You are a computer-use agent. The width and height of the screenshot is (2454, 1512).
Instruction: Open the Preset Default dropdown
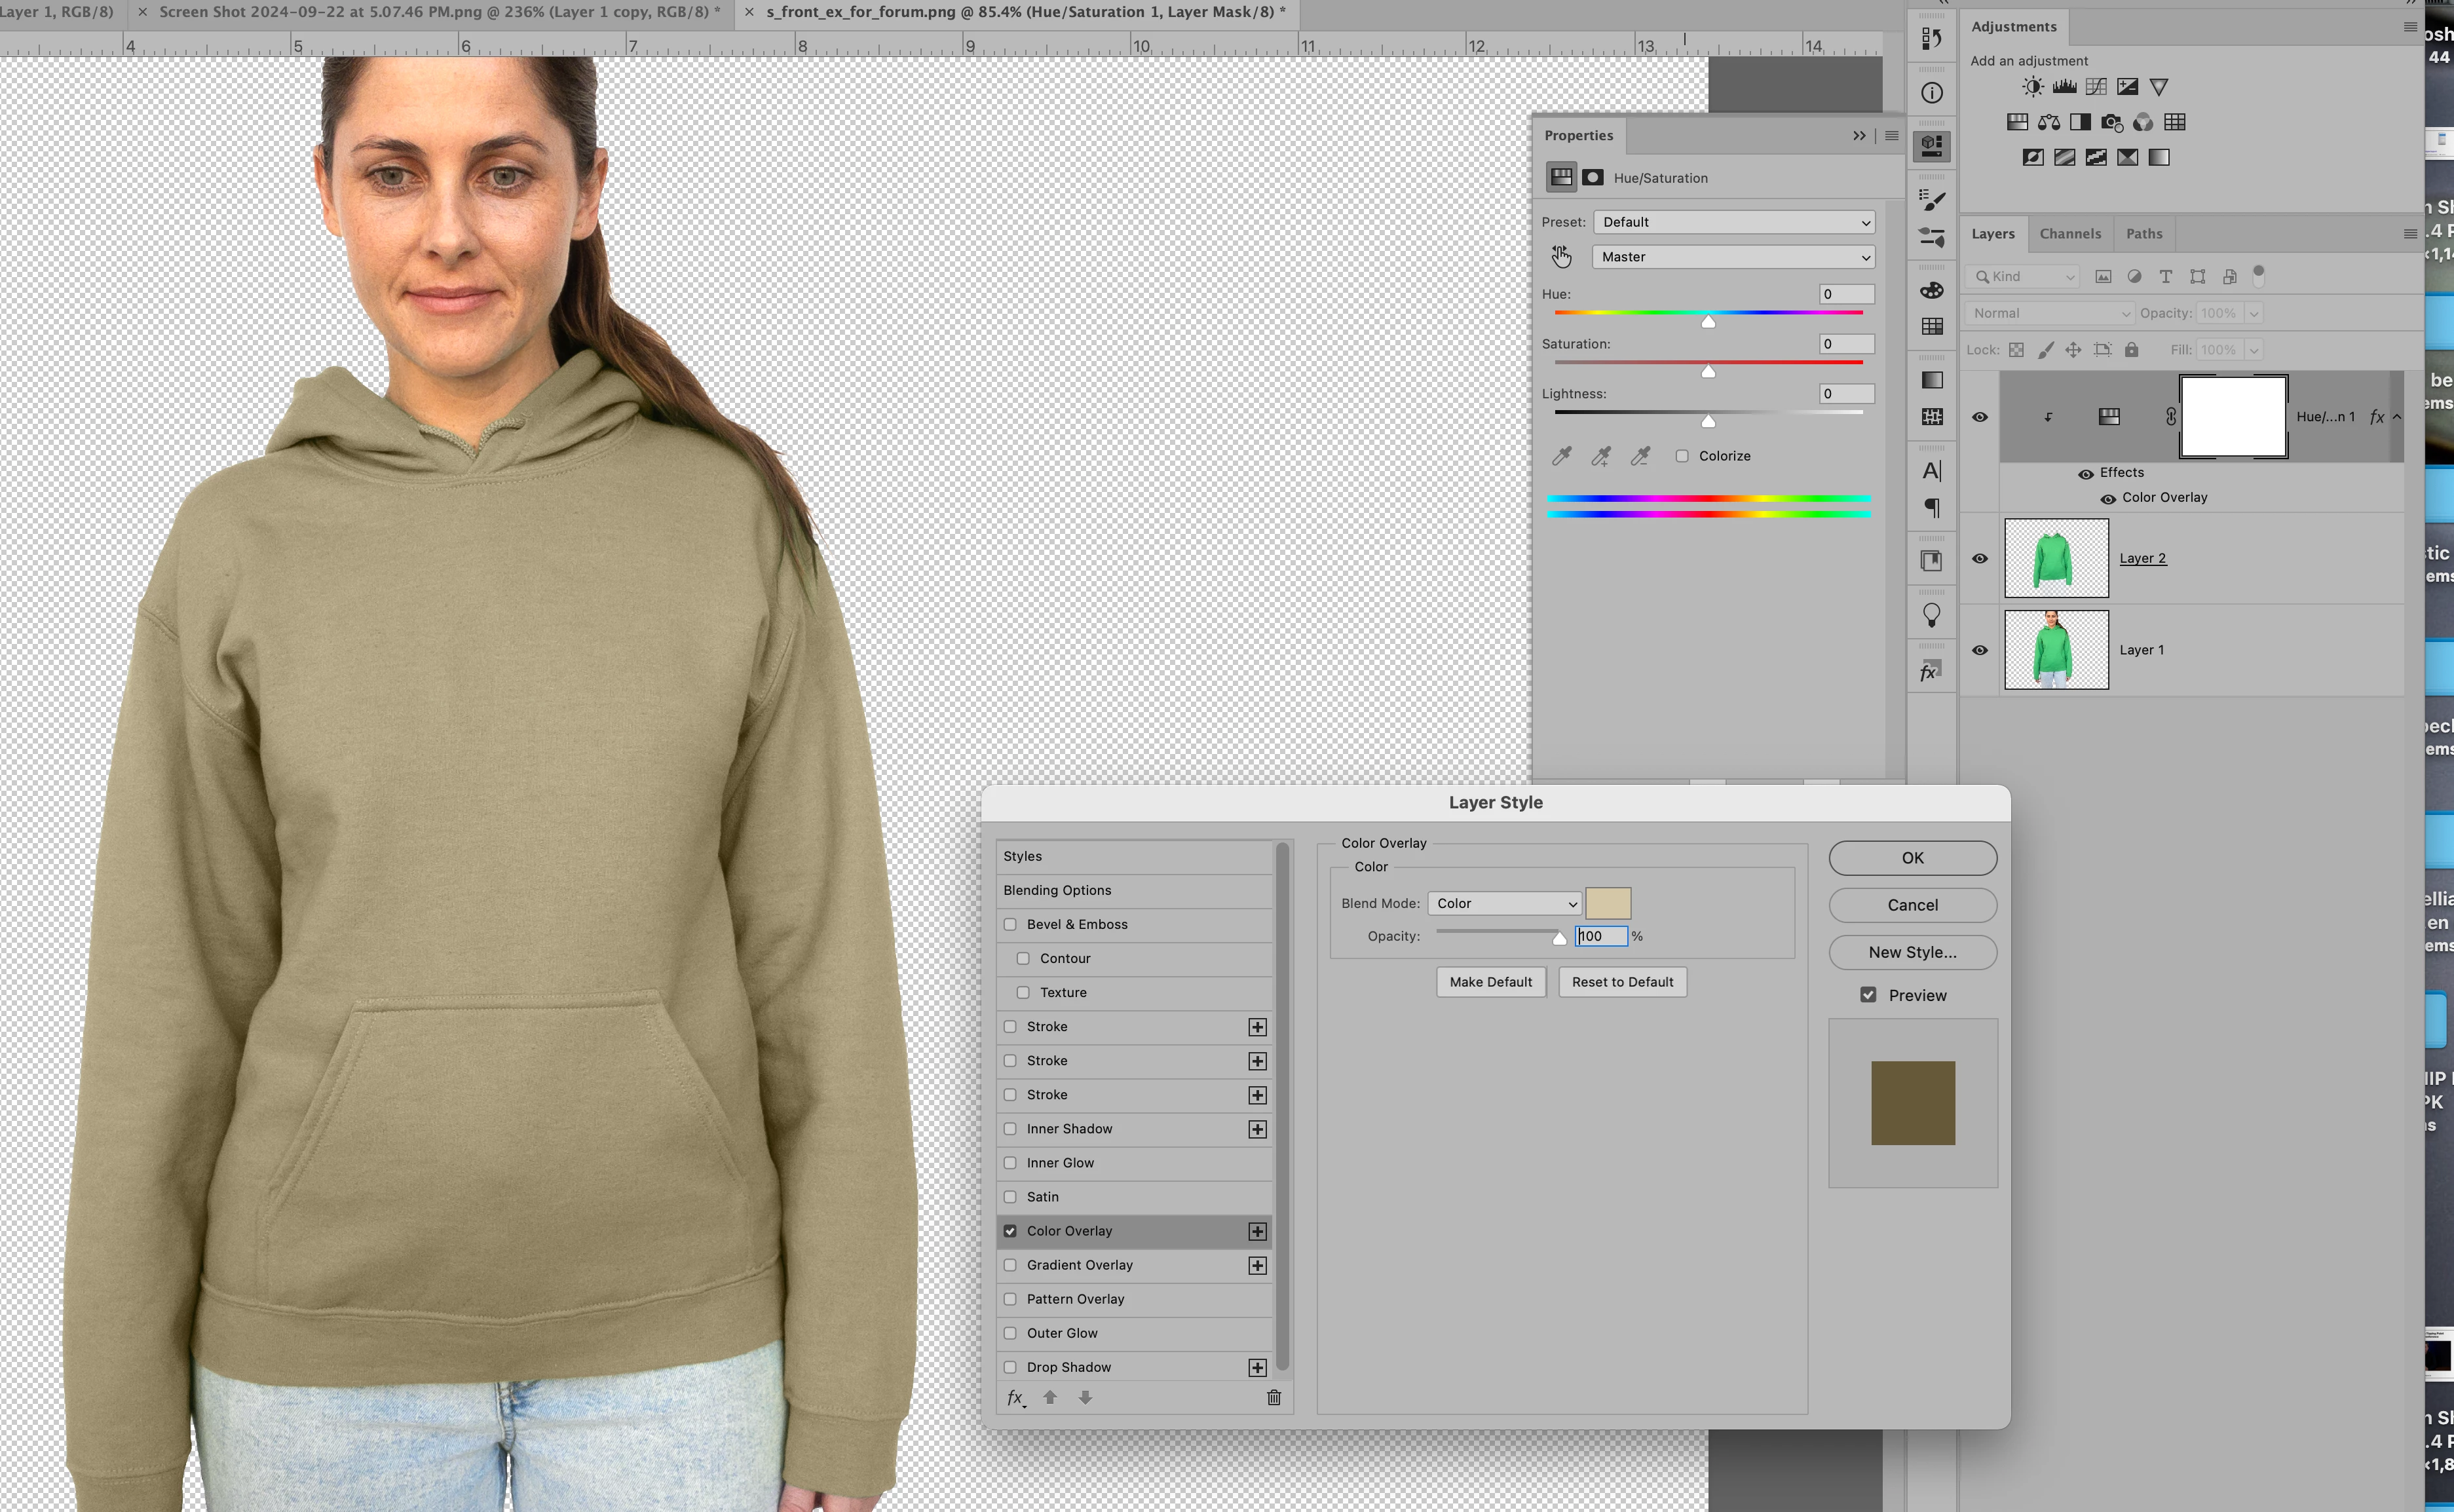(1733, 222)
